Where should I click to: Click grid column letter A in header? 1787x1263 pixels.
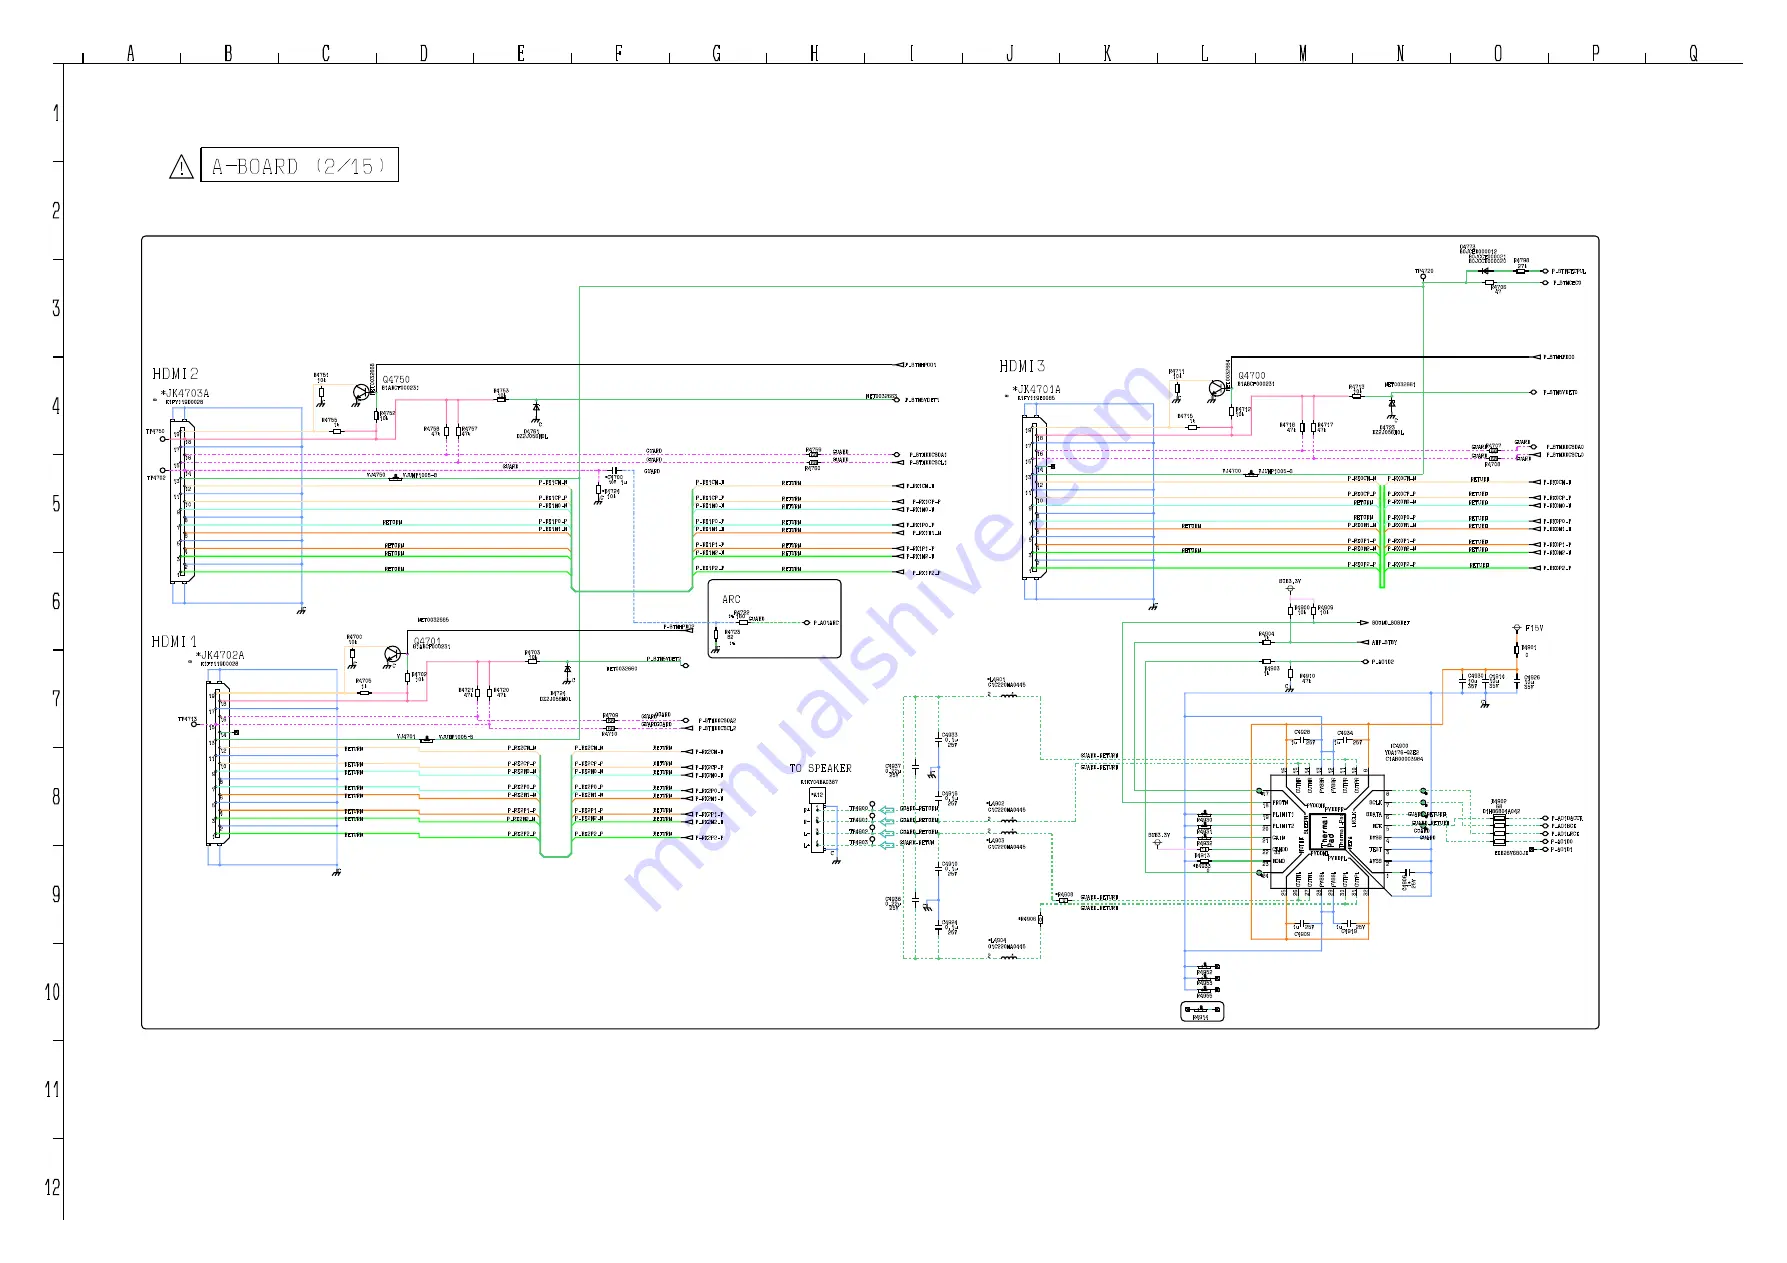[131, 53]
